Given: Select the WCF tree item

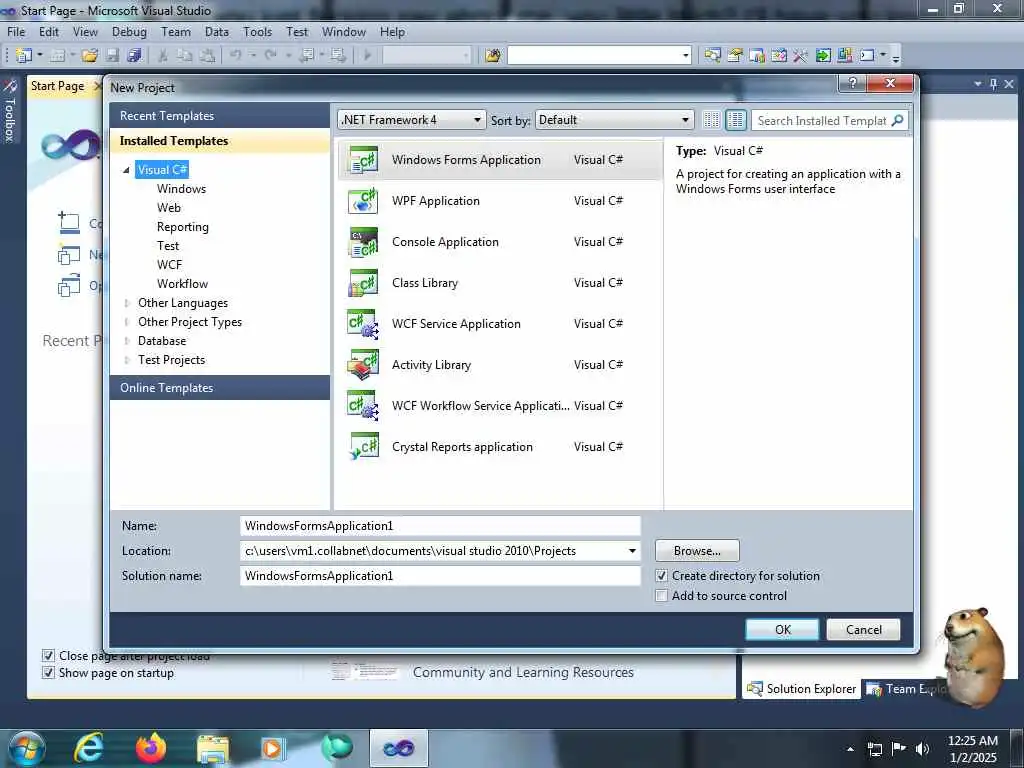Looking at the screenshot, I should [169, 264].
